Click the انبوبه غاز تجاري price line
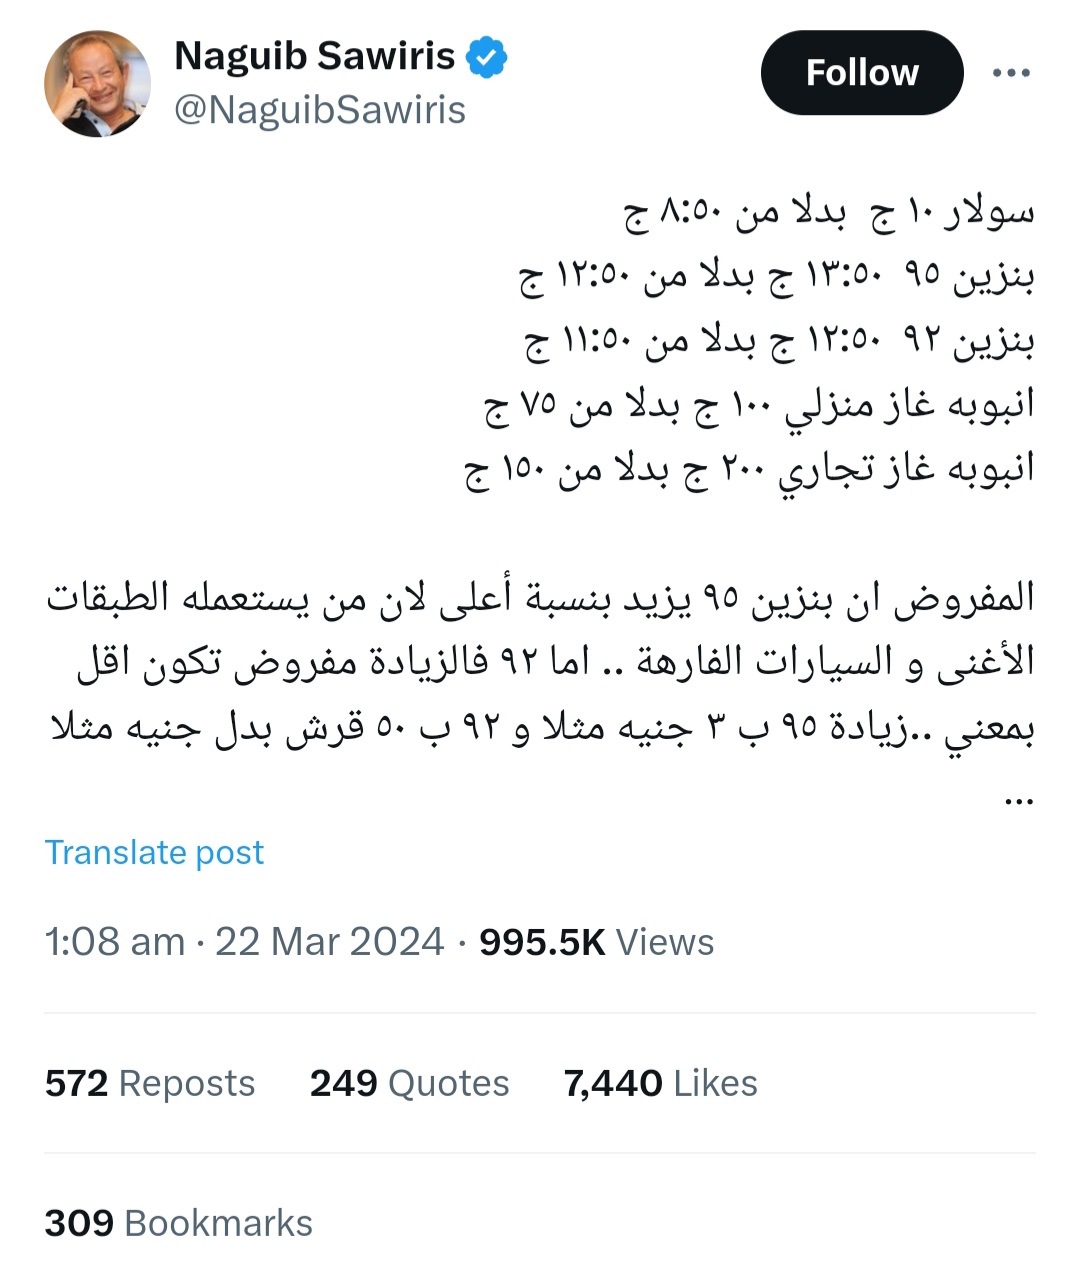Screen dimensions: 1080x1266 pyautogui.click(x=750, y=469)
